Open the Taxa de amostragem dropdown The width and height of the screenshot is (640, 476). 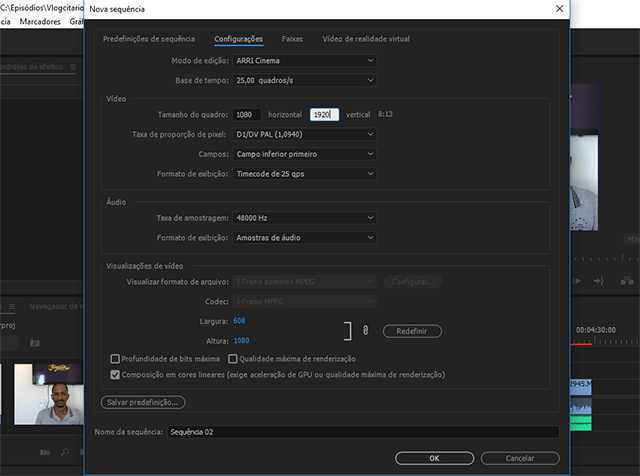[x=304, y=218]
